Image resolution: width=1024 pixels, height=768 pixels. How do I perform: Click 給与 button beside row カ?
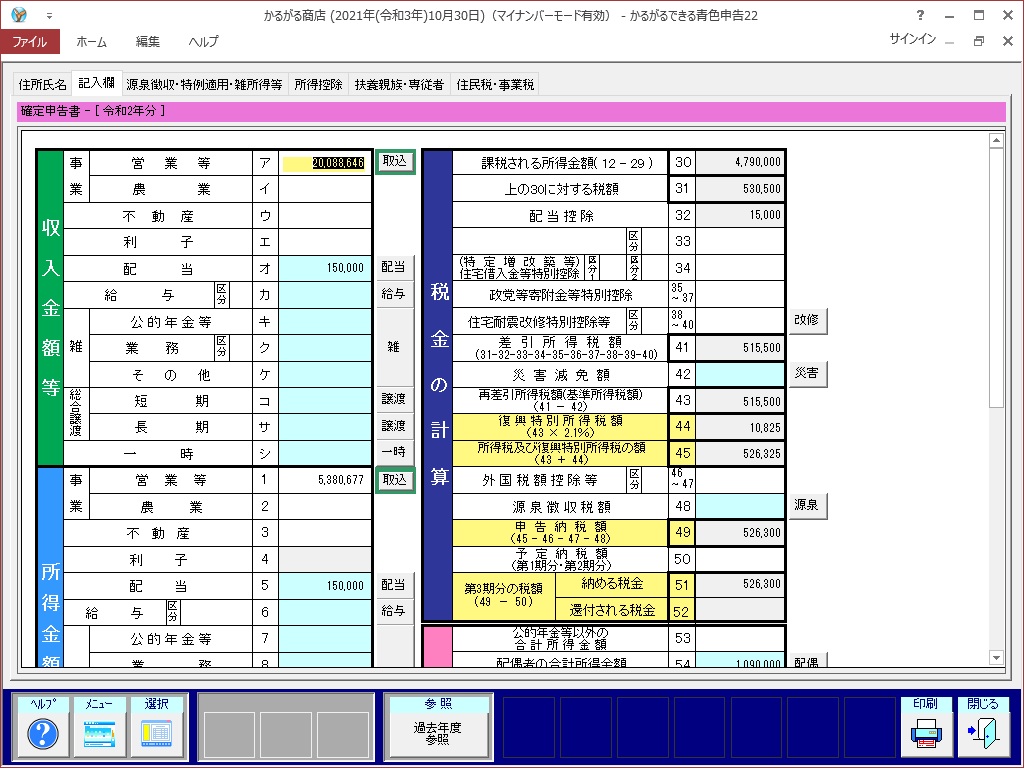(394, 294)
